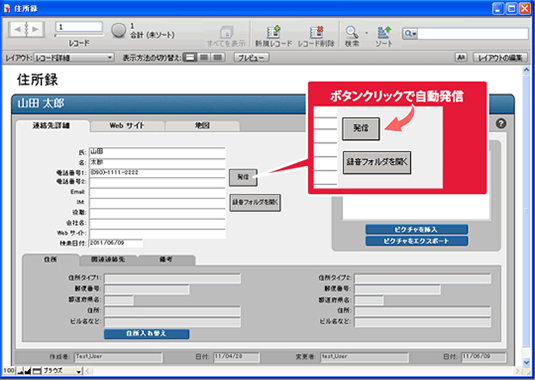The height and width of the screenshot is (380, 535).
Task: Toggle the status toolbar icon
Action: (37, 371)
